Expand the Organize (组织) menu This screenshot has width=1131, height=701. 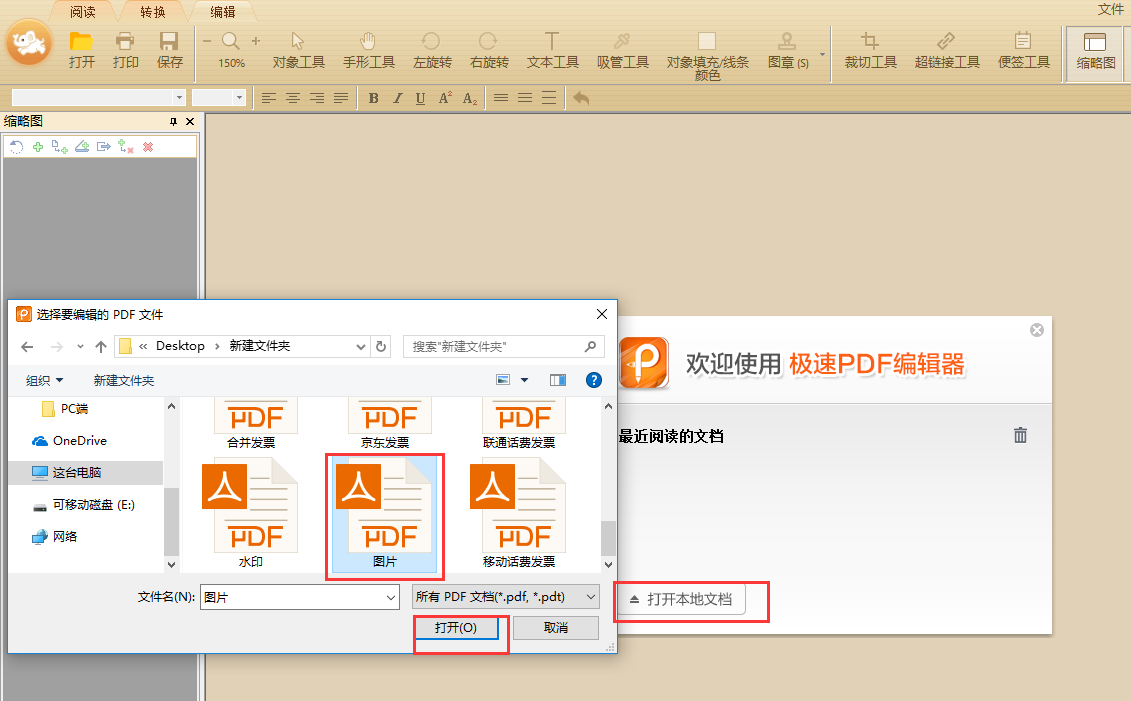coord(44,381)
